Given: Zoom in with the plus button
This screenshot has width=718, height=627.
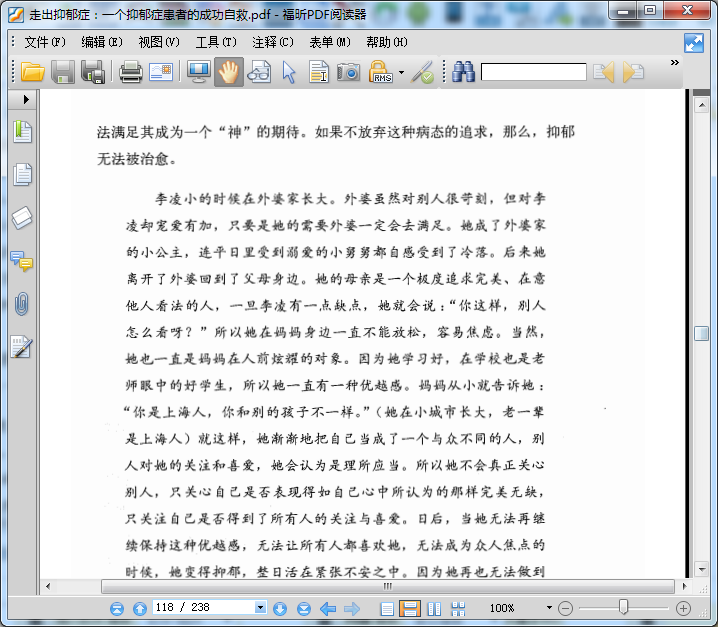Looking at the screenshot, I should (x=683, y=609).
